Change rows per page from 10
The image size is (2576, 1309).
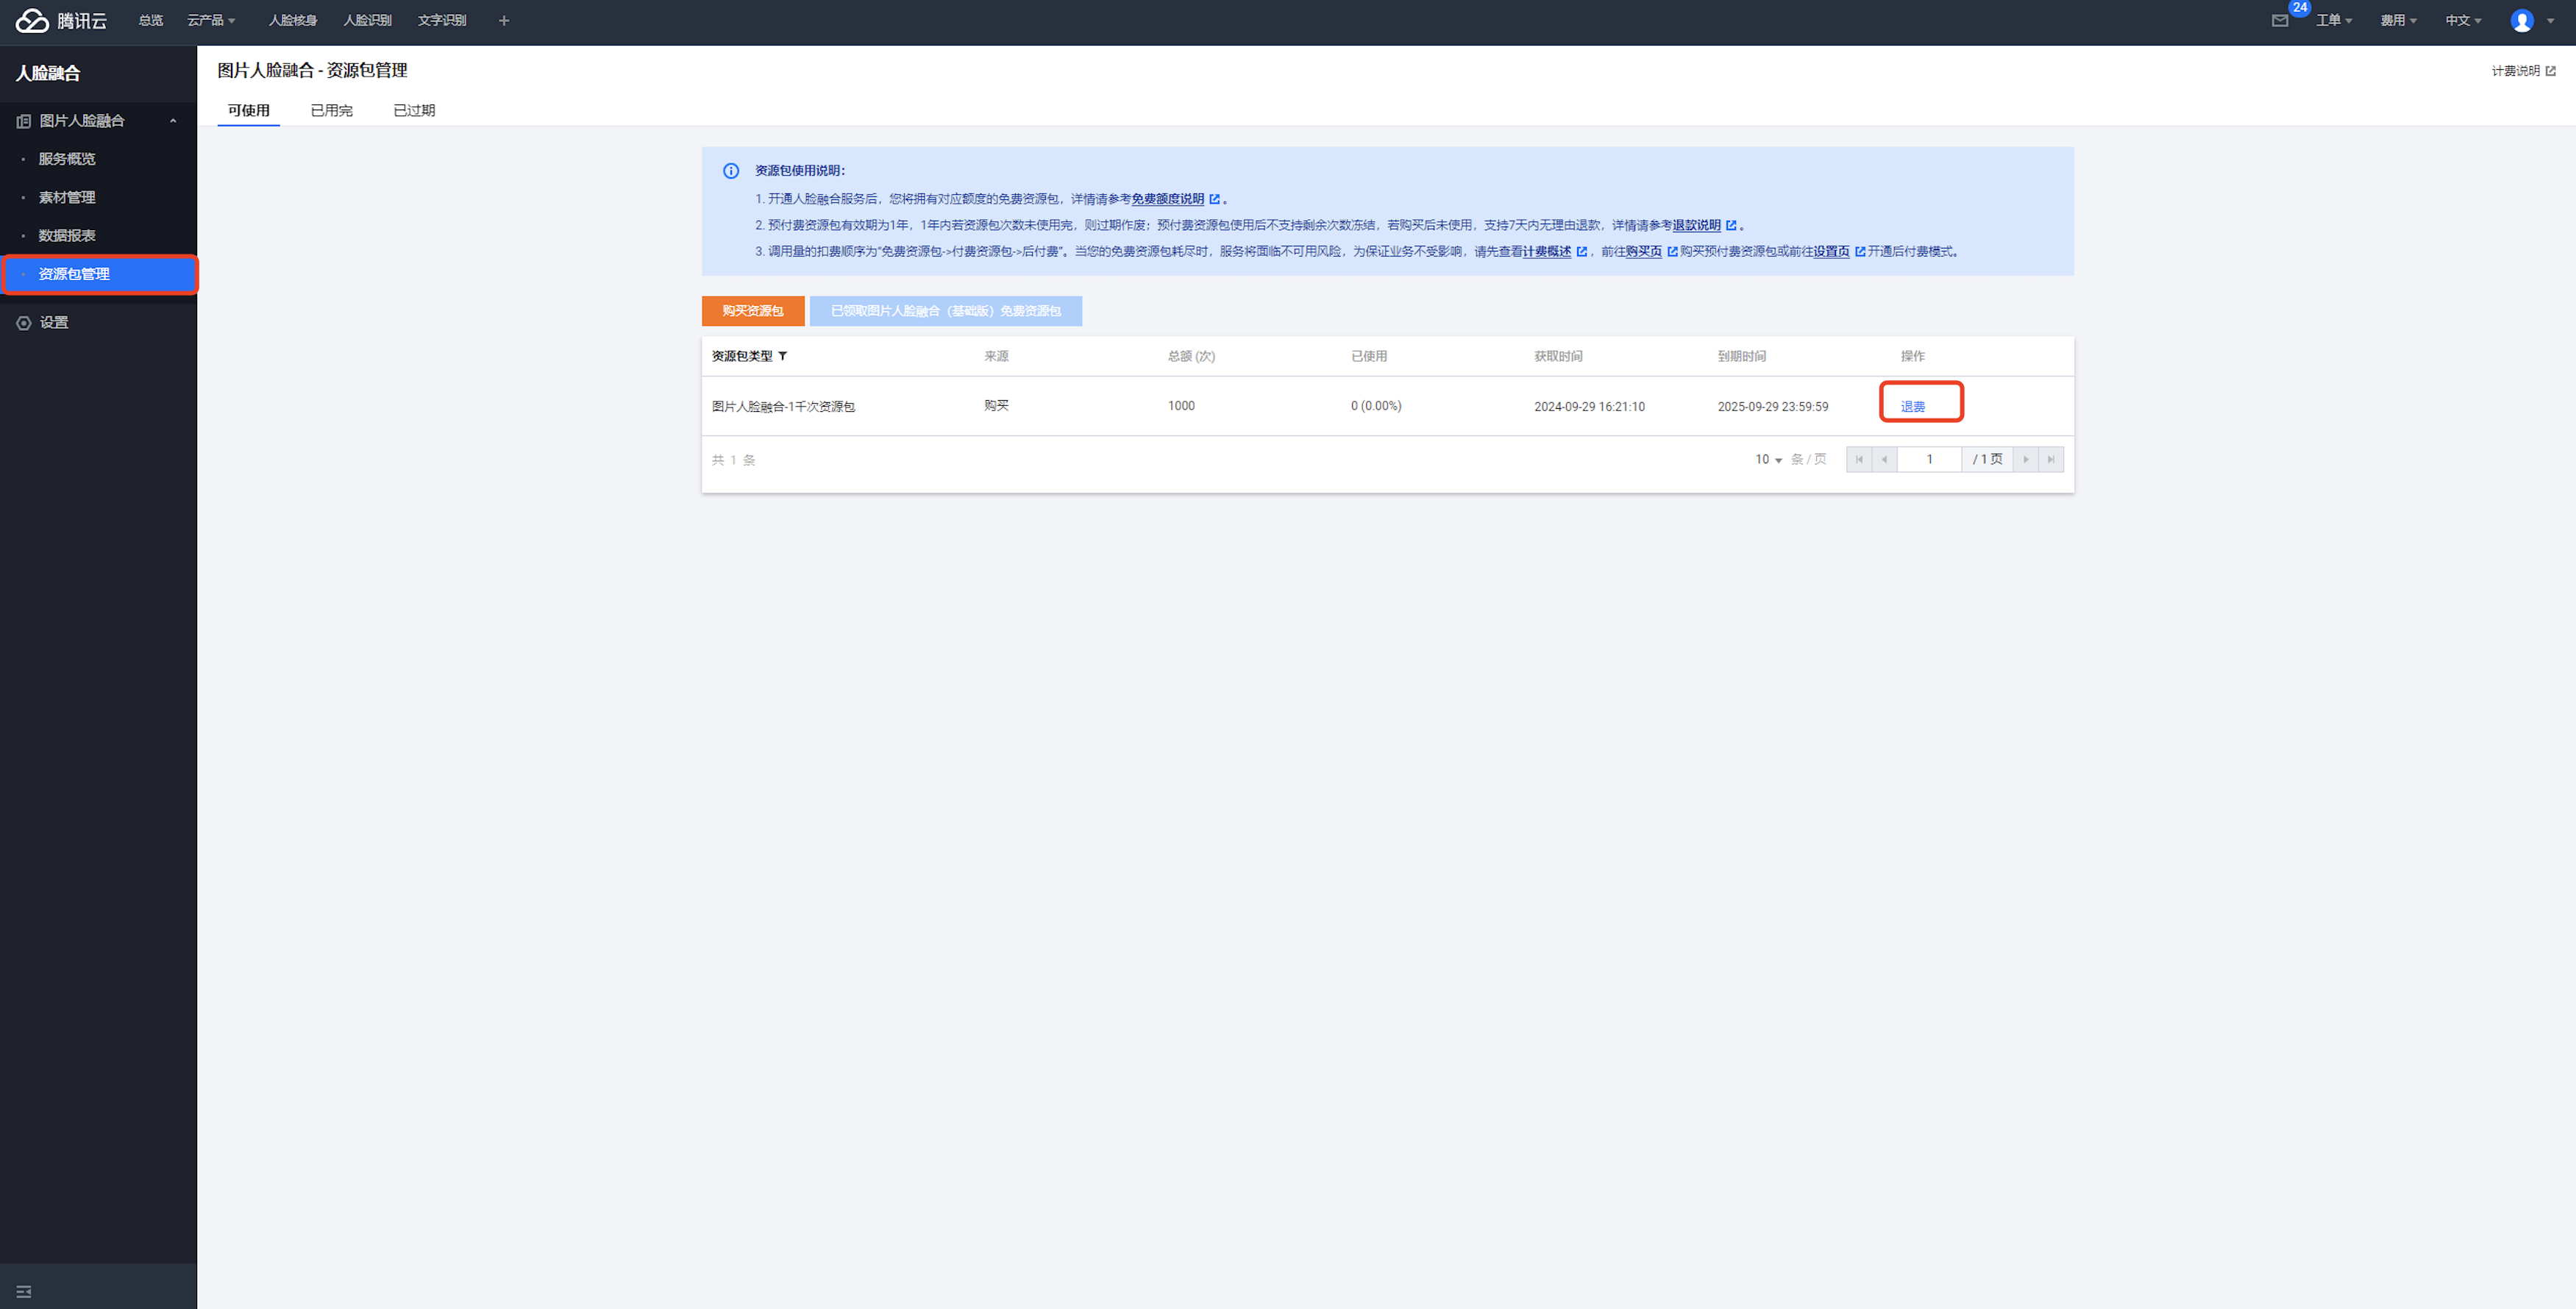coord(1768,460)
